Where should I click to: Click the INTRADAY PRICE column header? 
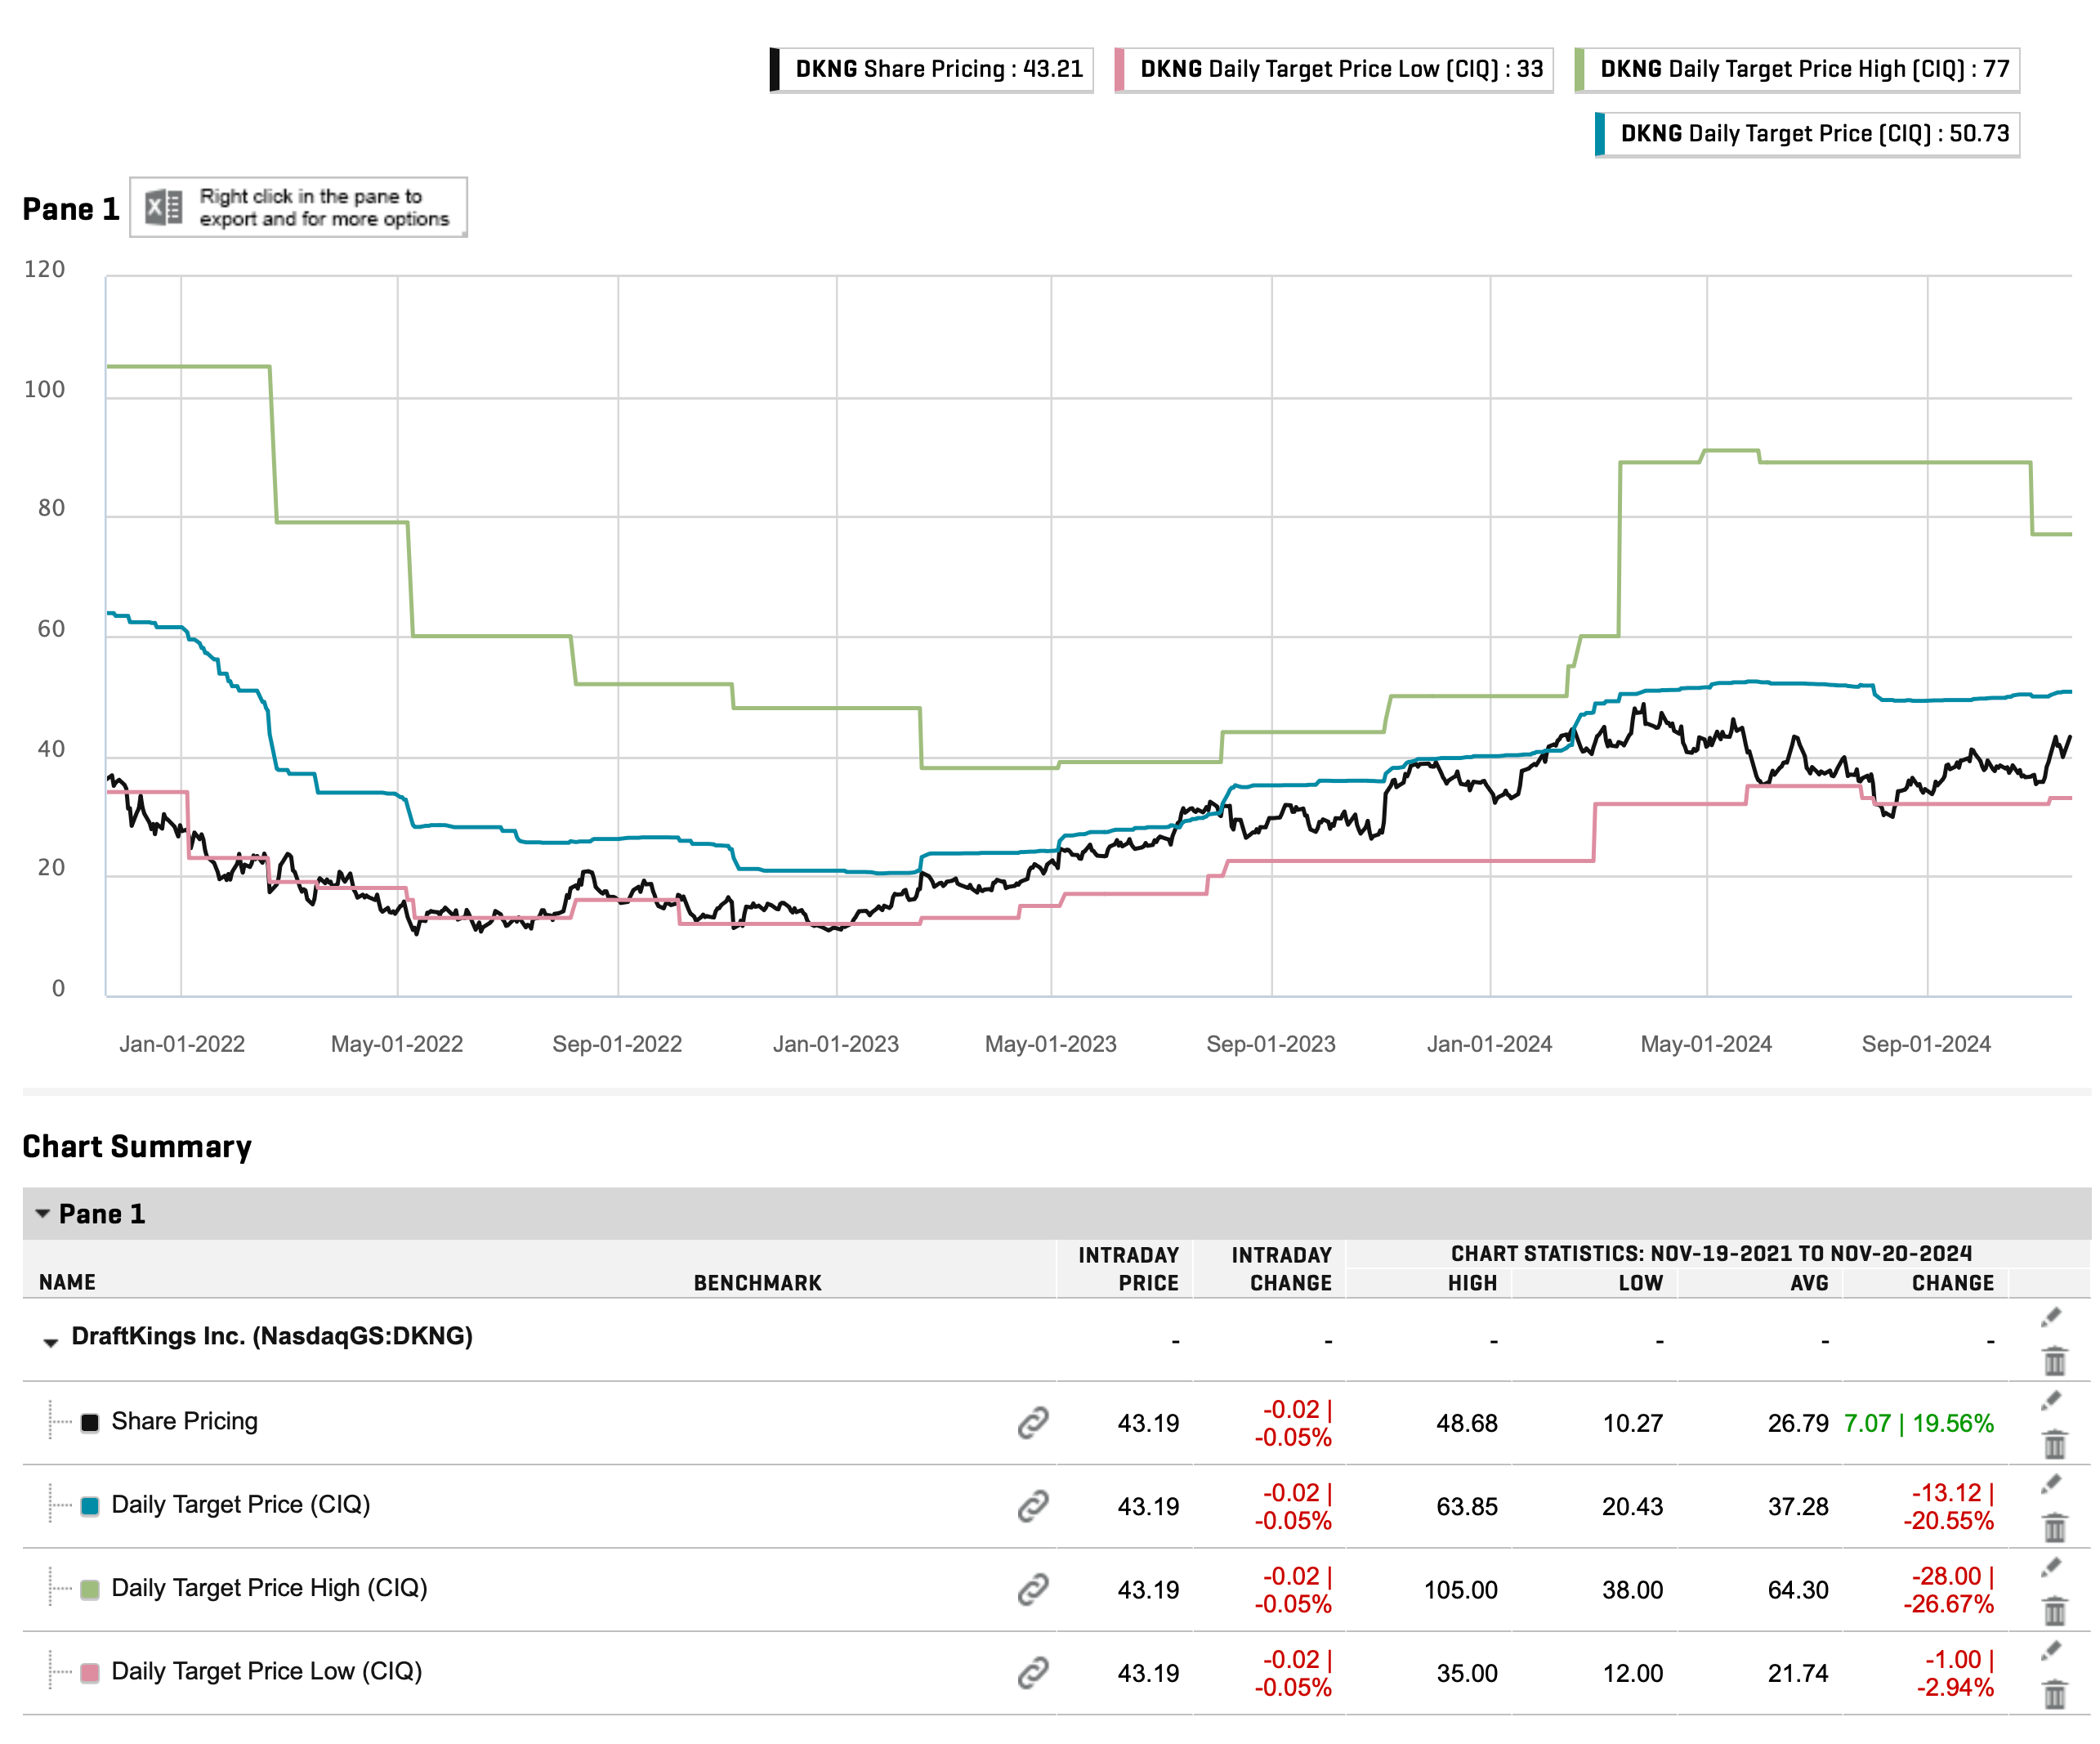pyautogui.click(x=1128, y=1269)
